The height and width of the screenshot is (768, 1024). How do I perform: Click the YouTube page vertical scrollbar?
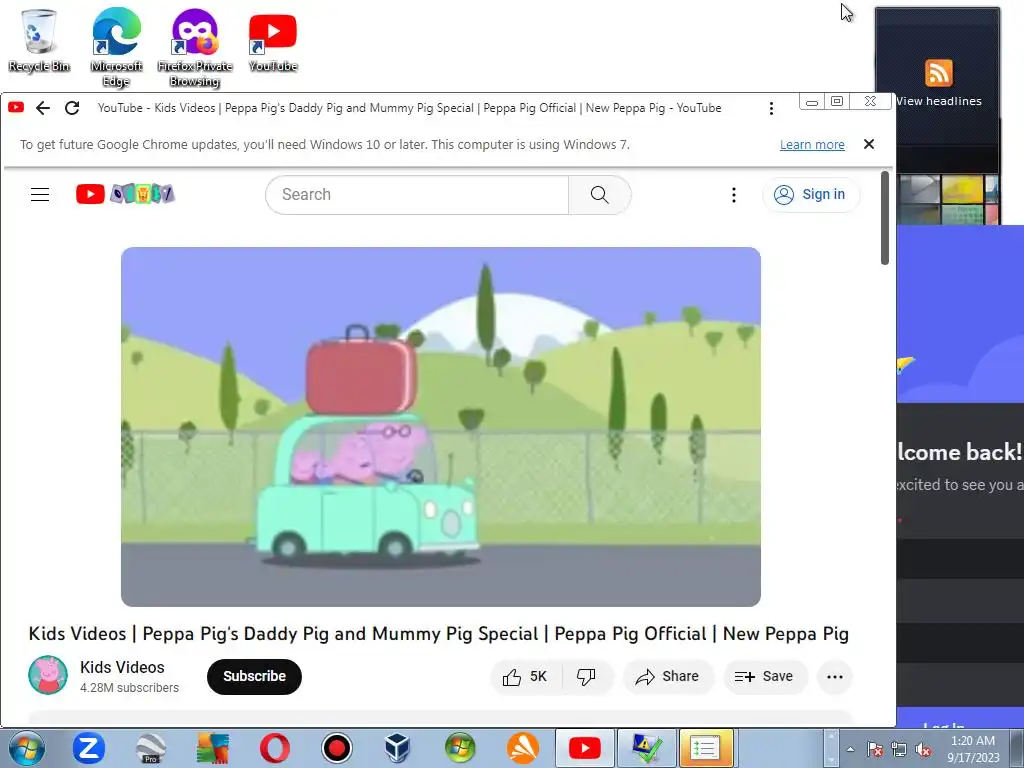point(885,218)
